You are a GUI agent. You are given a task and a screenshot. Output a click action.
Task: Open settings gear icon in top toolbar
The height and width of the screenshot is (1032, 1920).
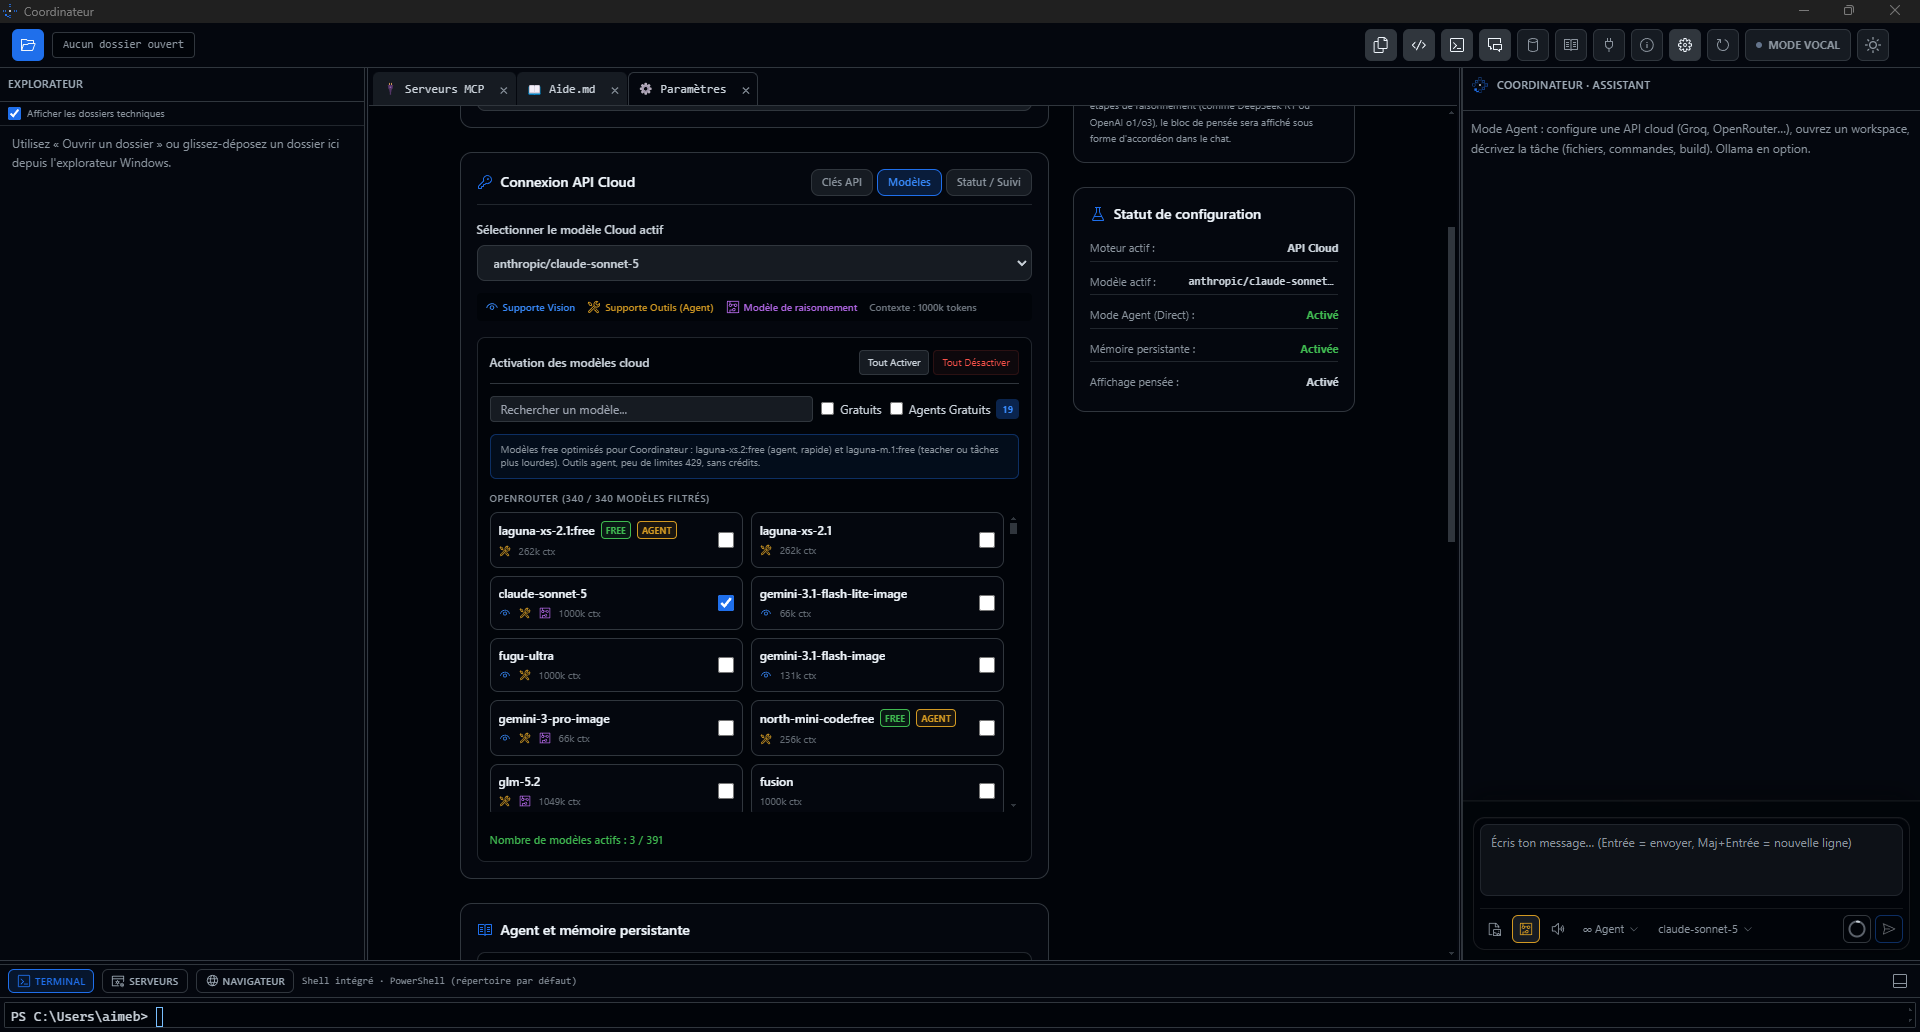[1685, 45]
